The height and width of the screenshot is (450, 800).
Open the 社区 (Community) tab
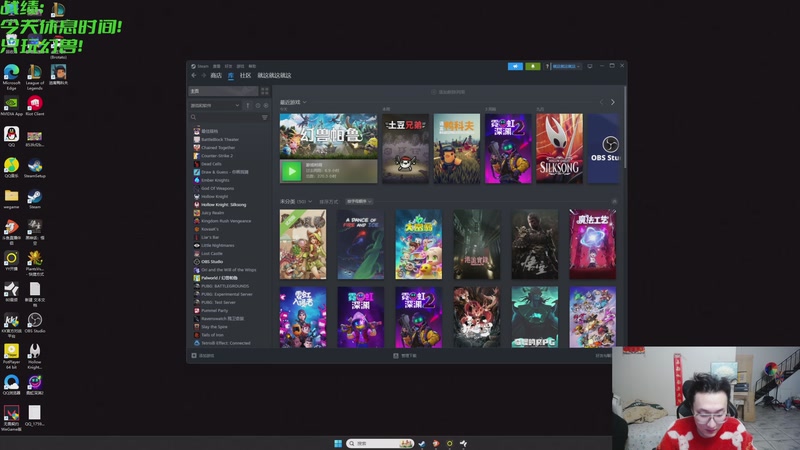[x=245, y=76]
